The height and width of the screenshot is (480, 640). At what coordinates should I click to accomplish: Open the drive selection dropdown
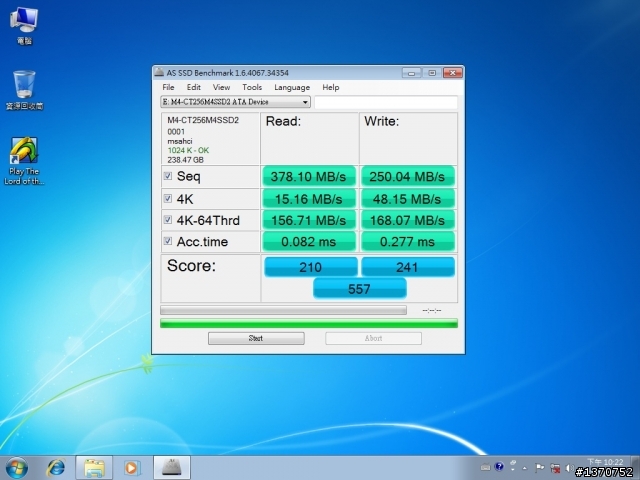click(236, 102)
